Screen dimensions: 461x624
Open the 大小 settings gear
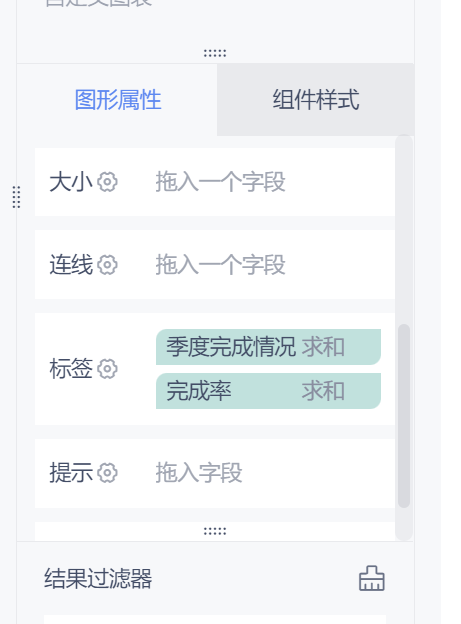click(107, 182)
